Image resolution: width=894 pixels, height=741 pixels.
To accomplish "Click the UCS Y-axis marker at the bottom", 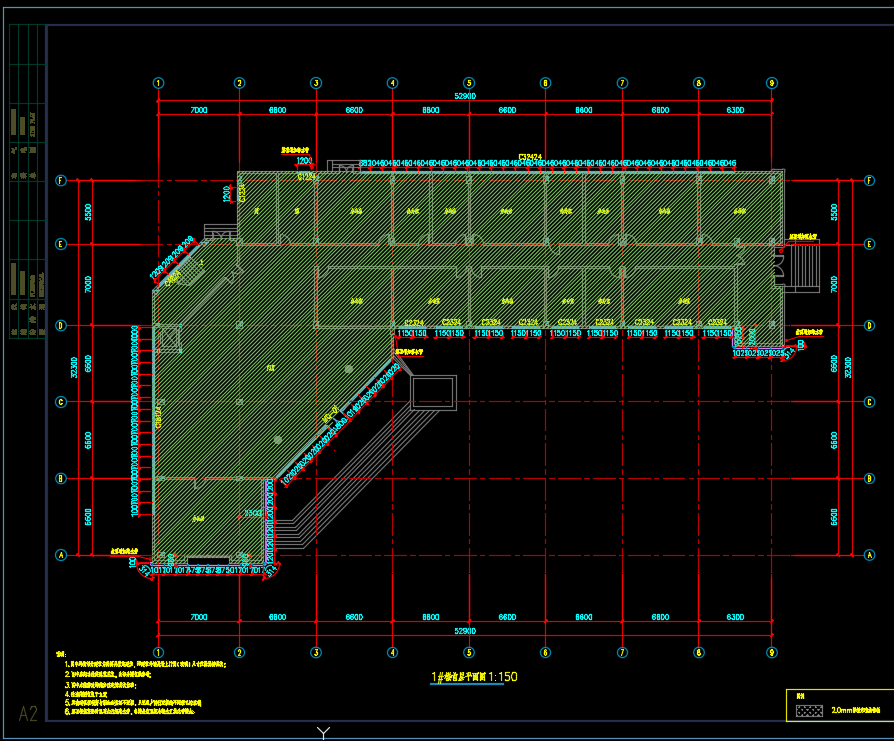I will tap(323, 733).
